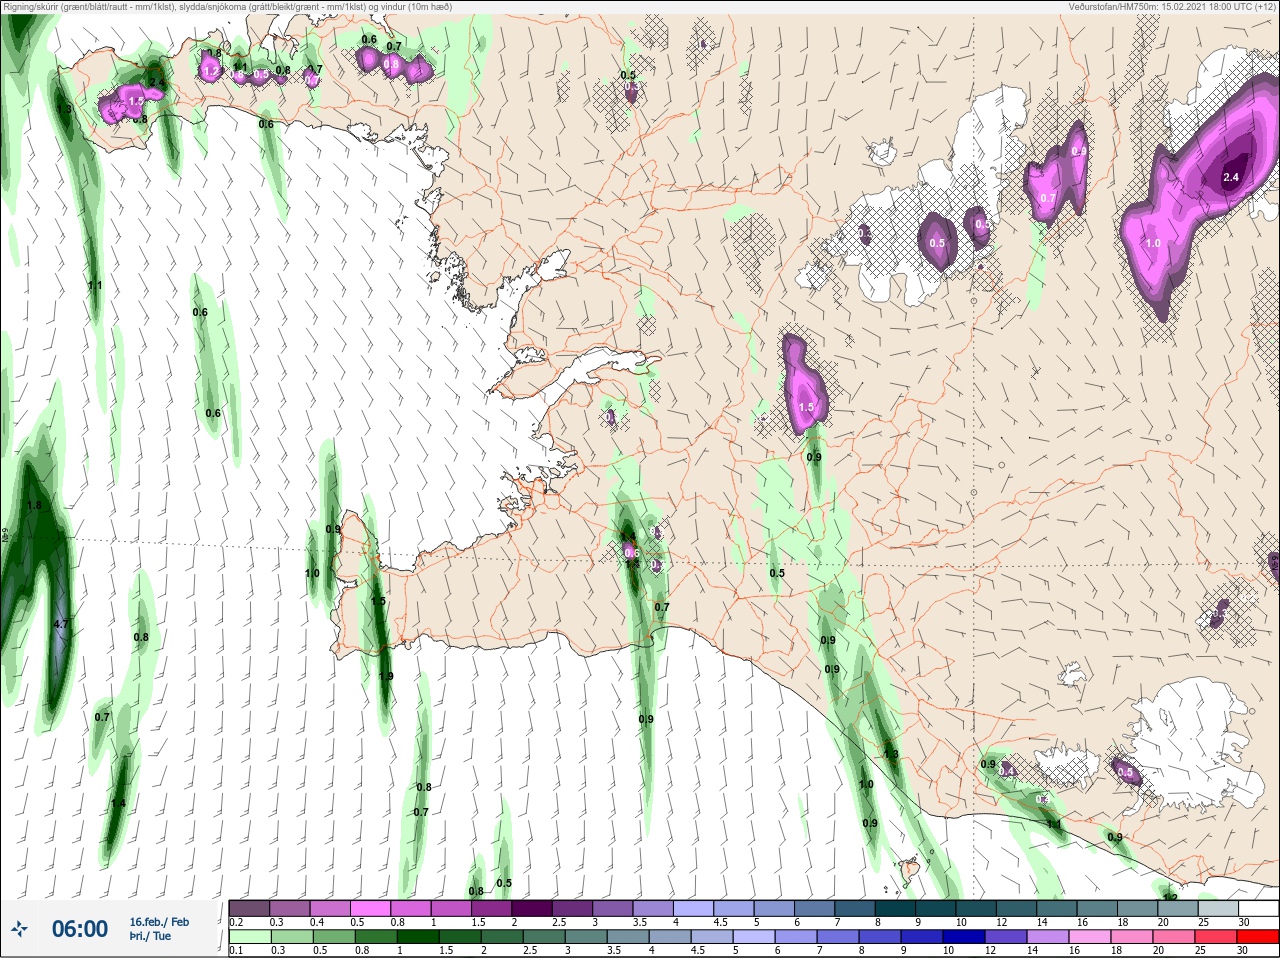Viewport: 1280px width, 958px height.
Task: Select the bright pink snow swatch starting at 0.5
Action: pos(371,908)
